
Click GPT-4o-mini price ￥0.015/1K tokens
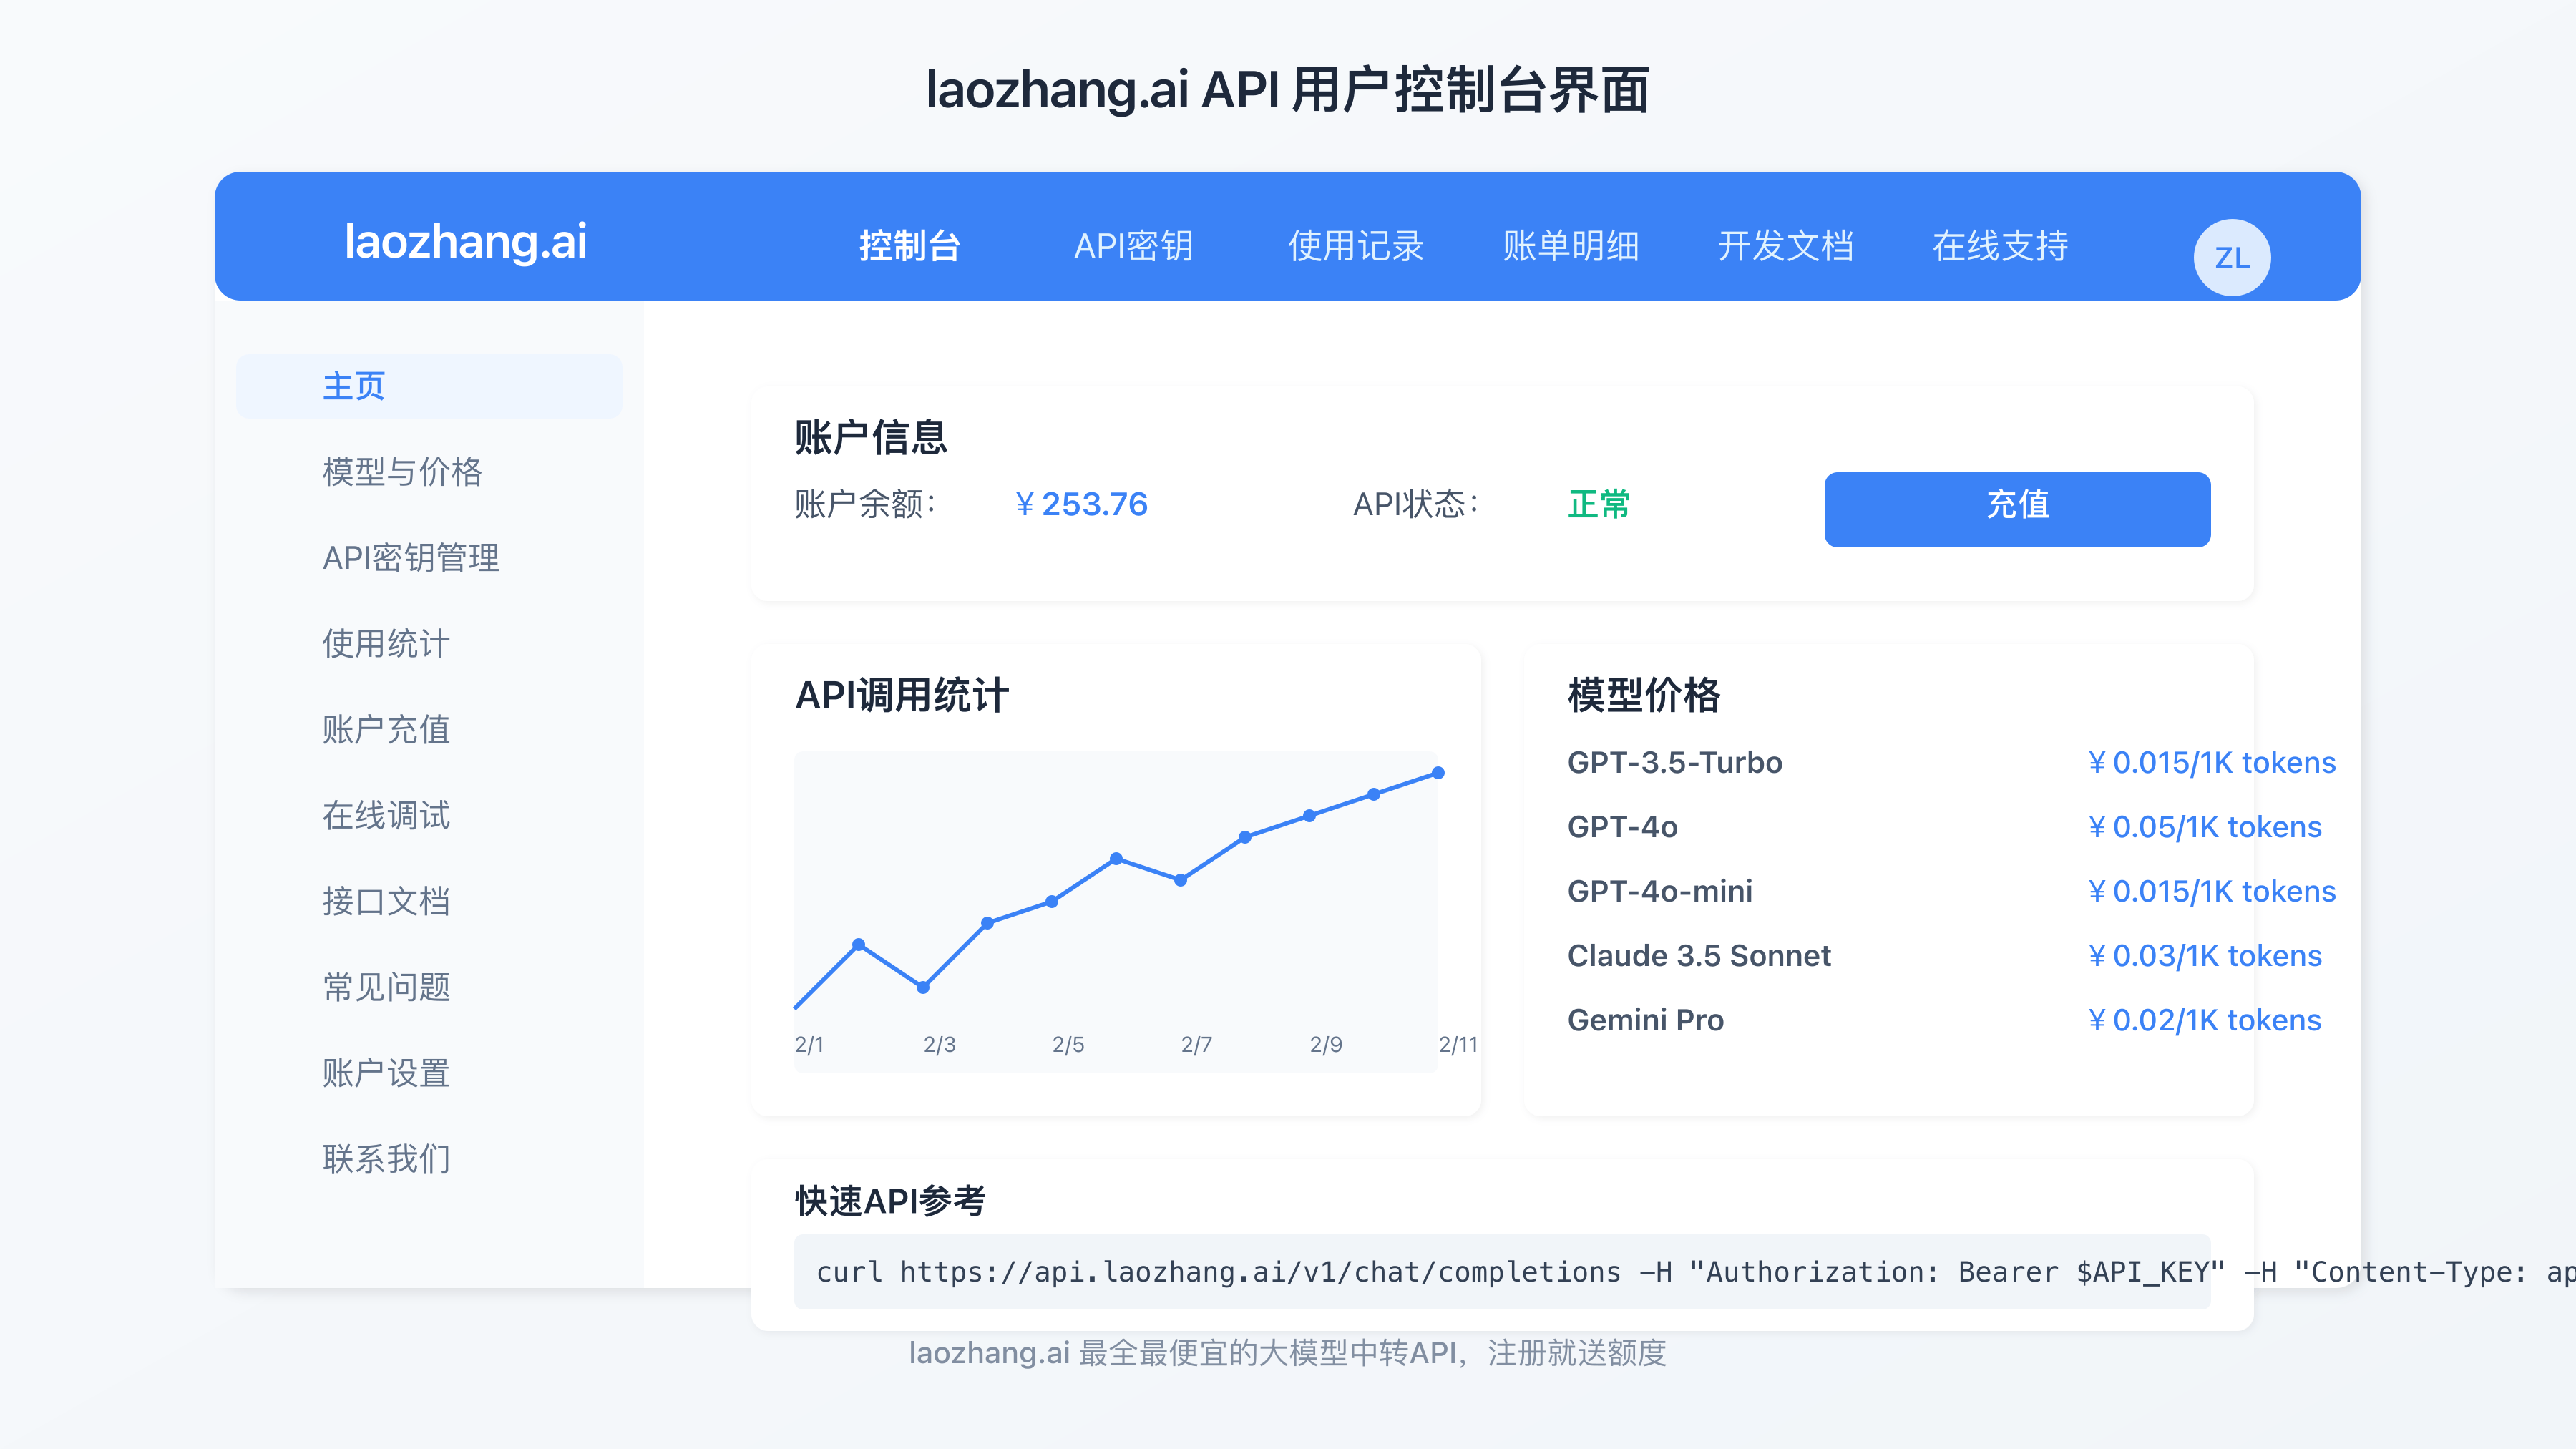tap(2211, 891)
